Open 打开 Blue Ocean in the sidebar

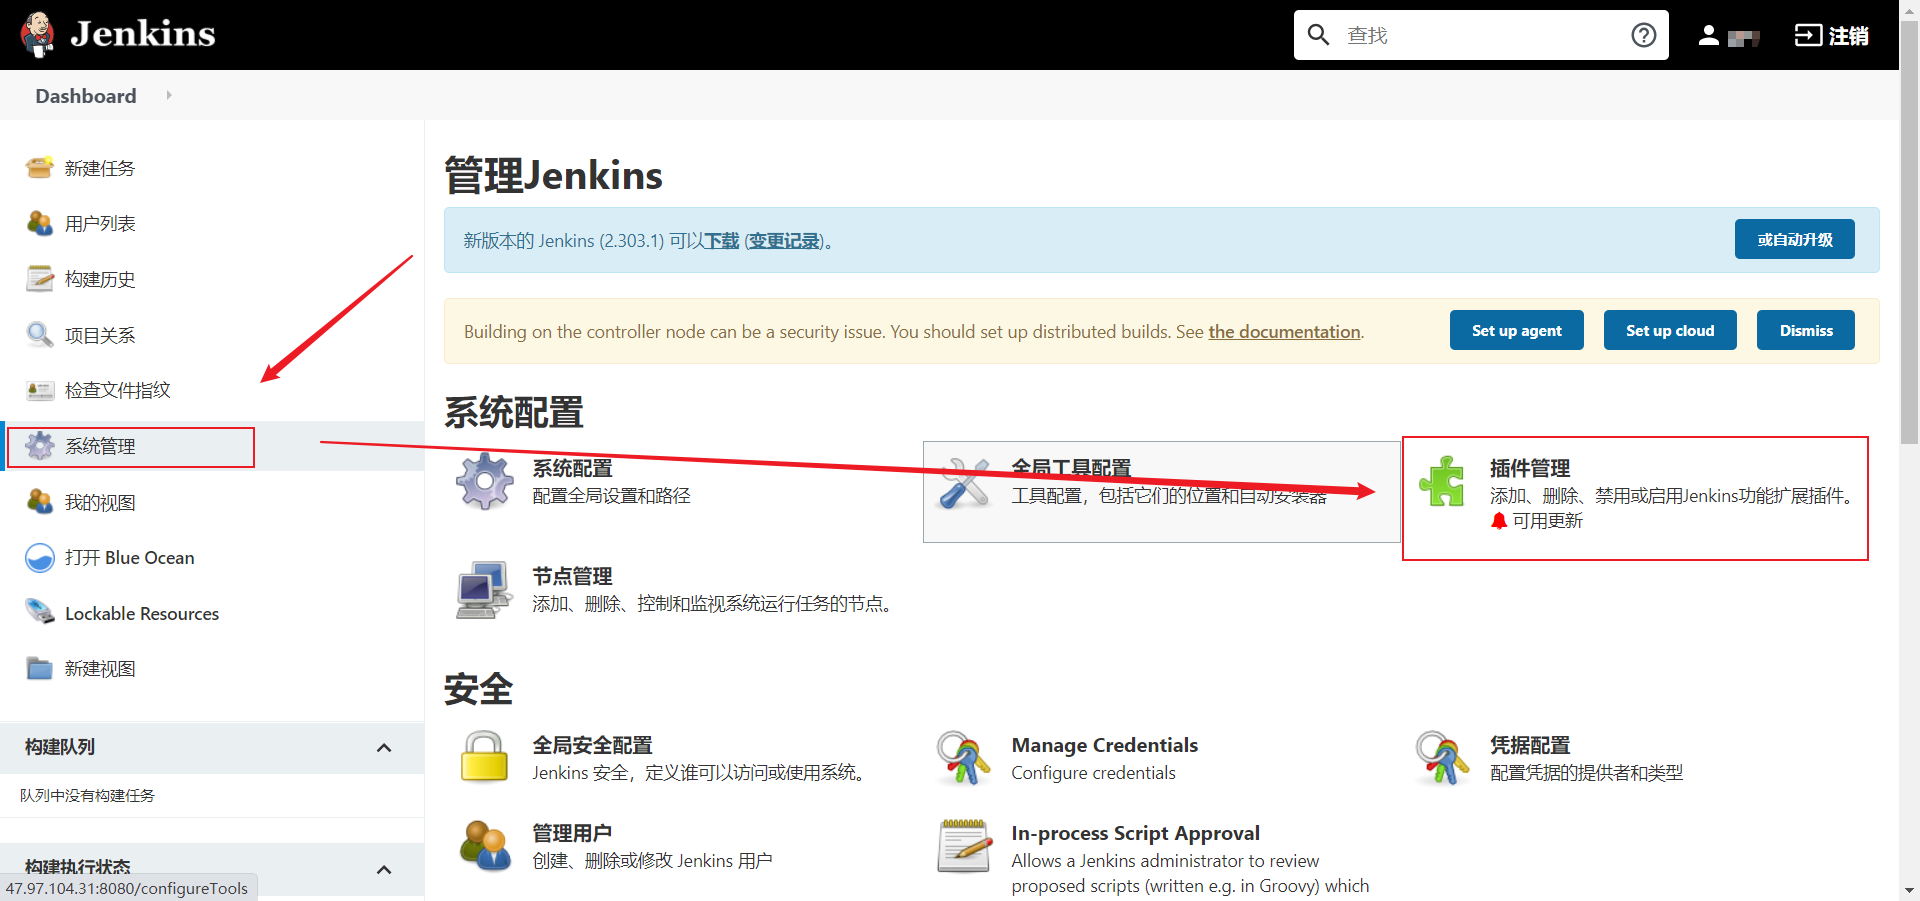[129, 558]
